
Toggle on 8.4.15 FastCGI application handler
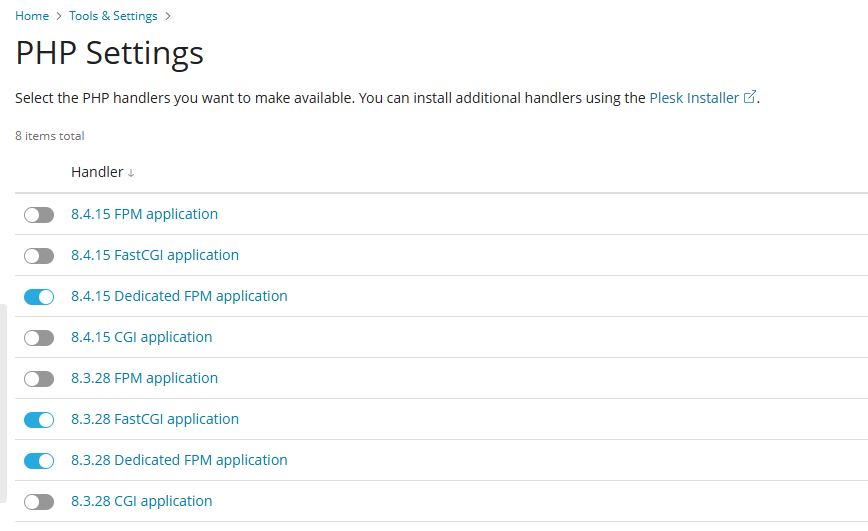[x=39, y=256]
